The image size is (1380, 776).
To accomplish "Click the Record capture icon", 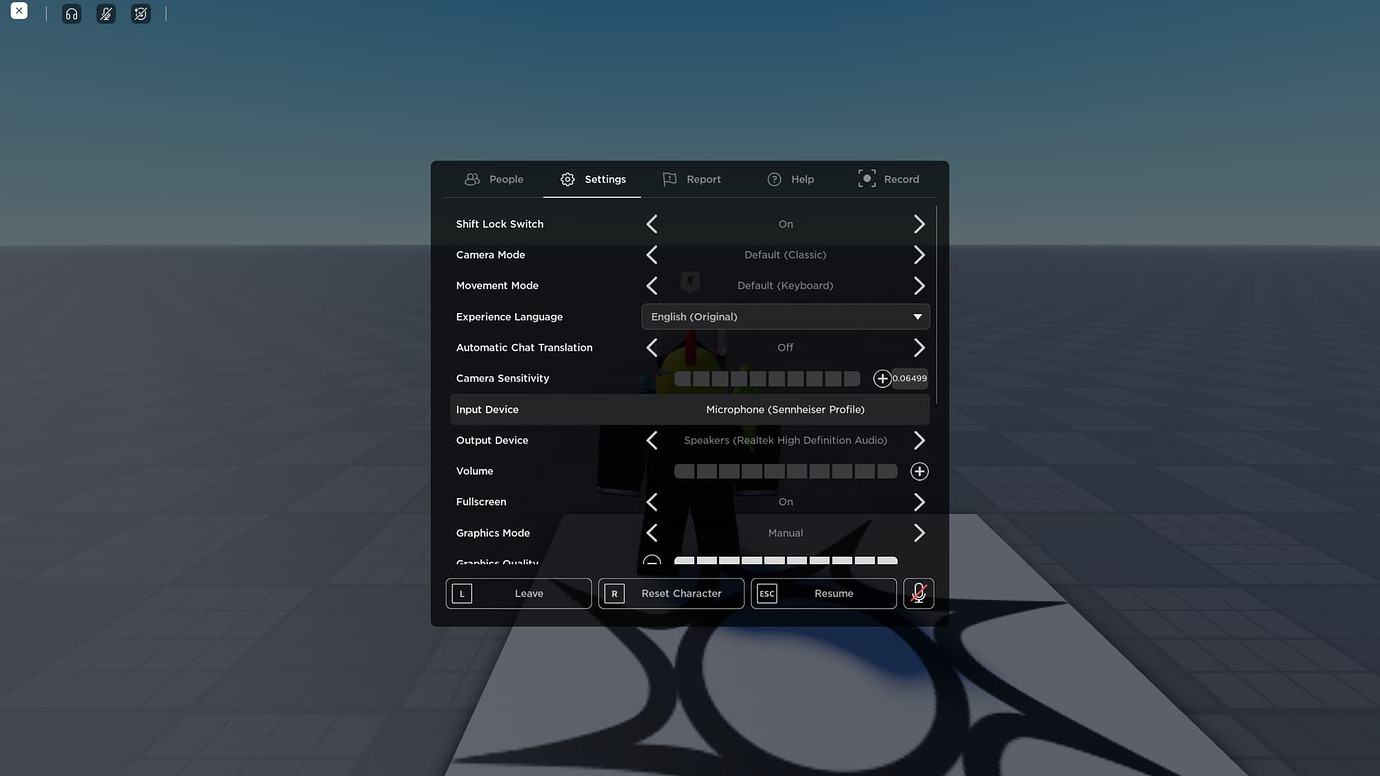I will tap(866, 178).
